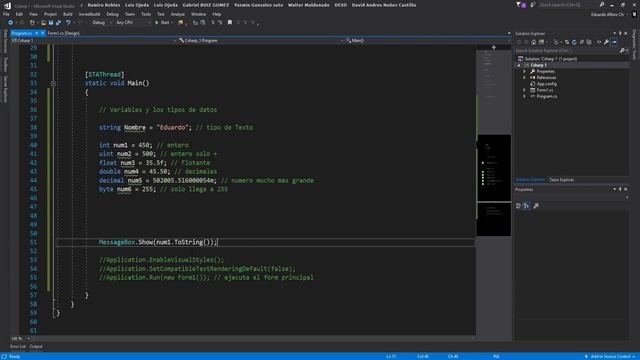This screenshot has height=360, width=640.
Task: Open the Debug configuration dropdown
Action: (x=101, y=22)
